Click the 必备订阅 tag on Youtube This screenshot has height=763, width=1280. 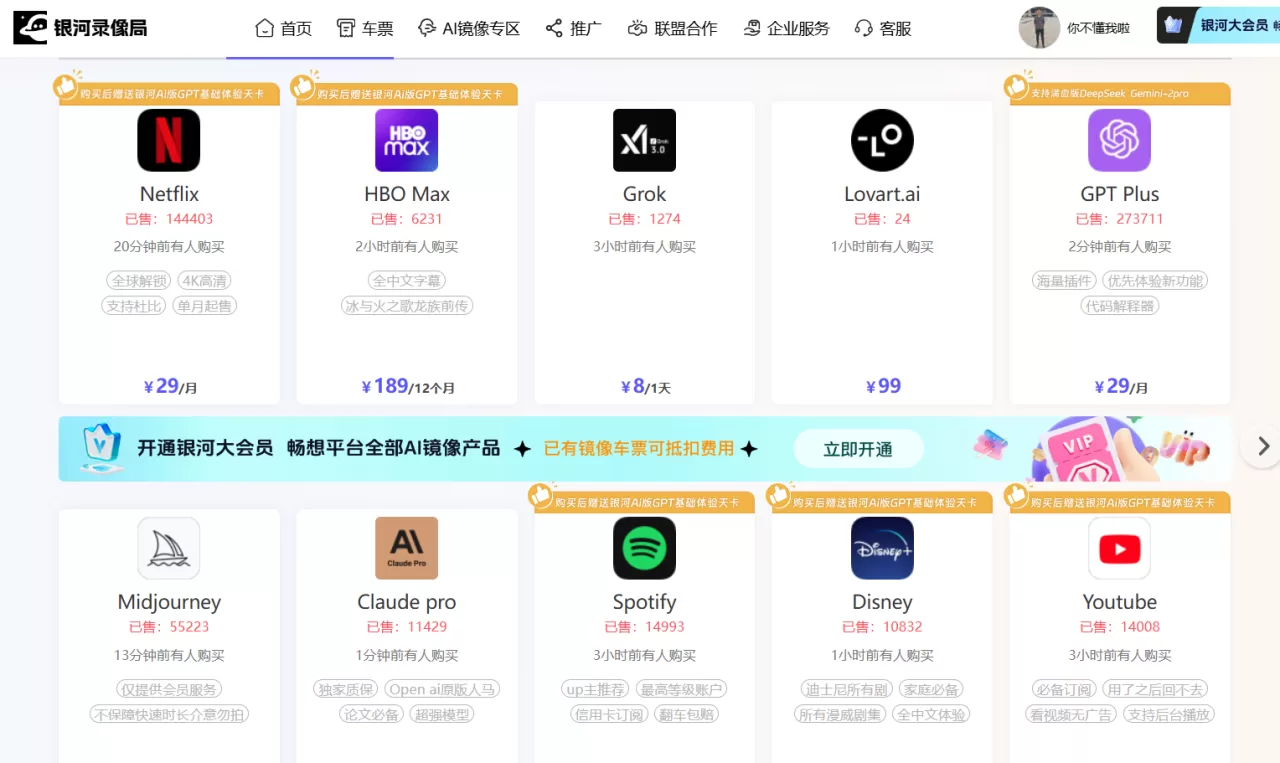(1064, 689)
